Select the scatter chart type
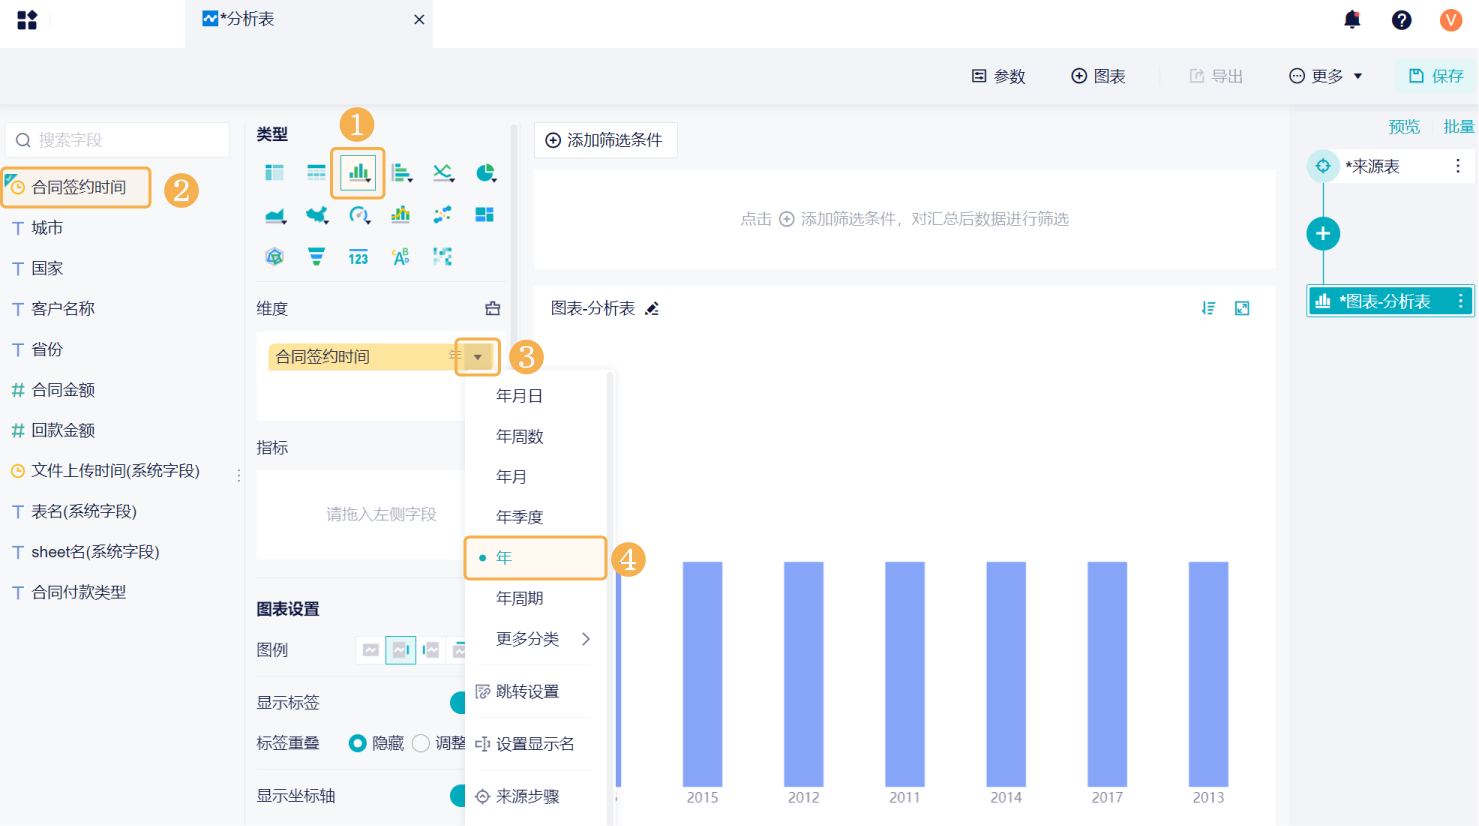The image size is (1479, 826). point(443,214)
